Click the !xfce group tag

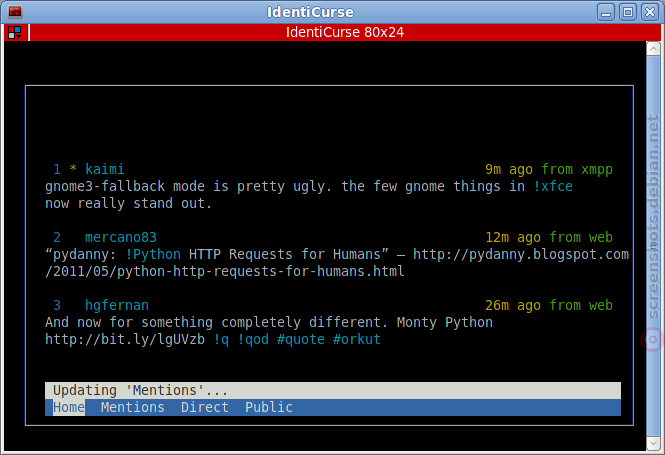click(553, 187)
